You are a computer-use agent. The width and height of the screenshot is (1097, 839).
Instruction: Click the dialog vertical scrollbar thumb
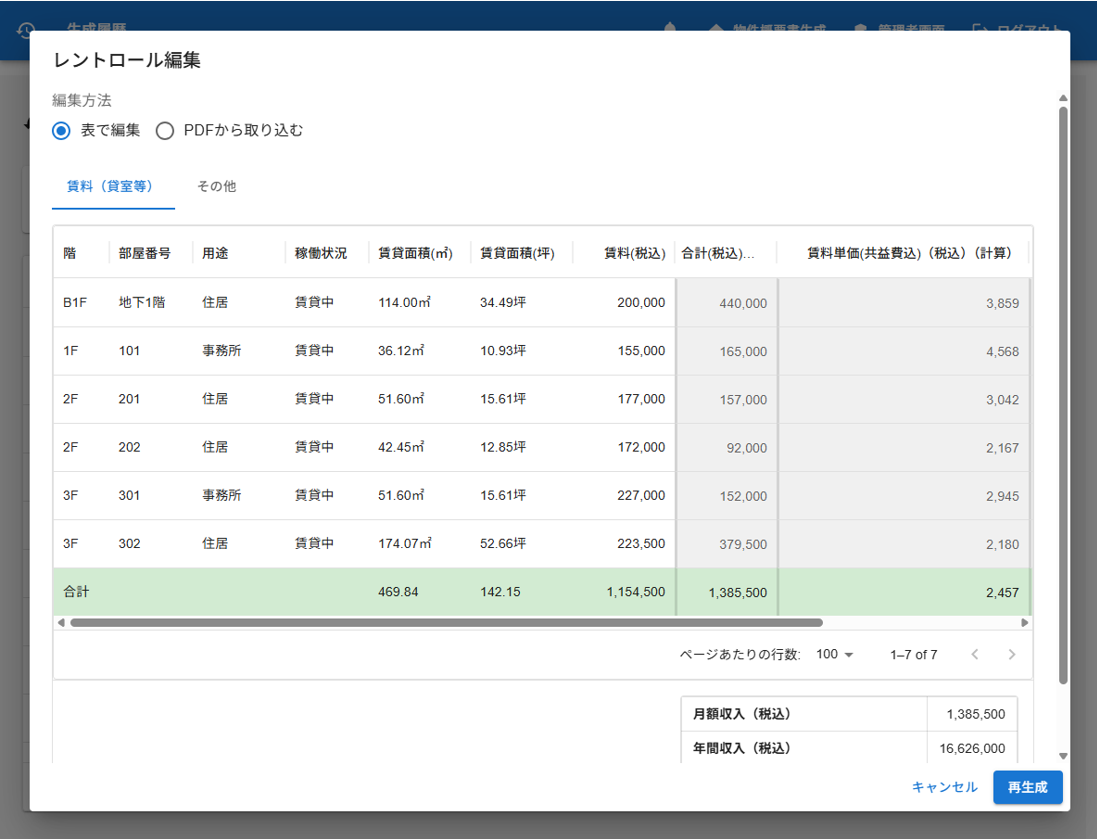click(1063, 395)
